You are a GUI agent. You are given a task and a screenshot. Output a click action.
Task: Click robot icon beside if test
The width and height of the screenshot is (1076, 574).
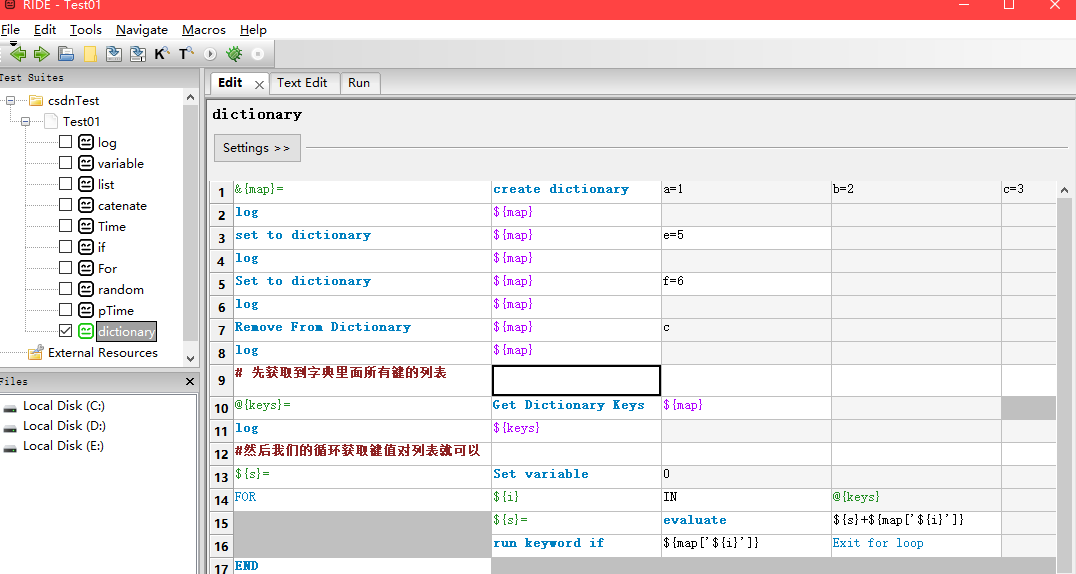pos(86,247)
